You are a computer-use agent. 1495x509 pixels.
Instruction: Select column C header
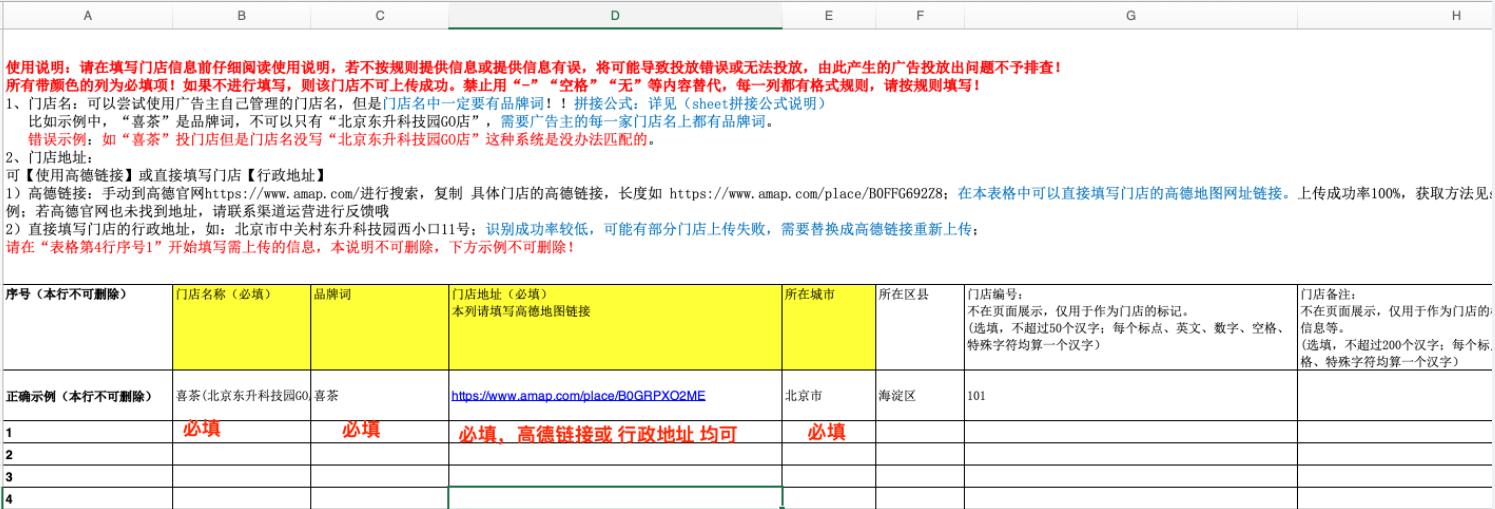pos(379,15)
